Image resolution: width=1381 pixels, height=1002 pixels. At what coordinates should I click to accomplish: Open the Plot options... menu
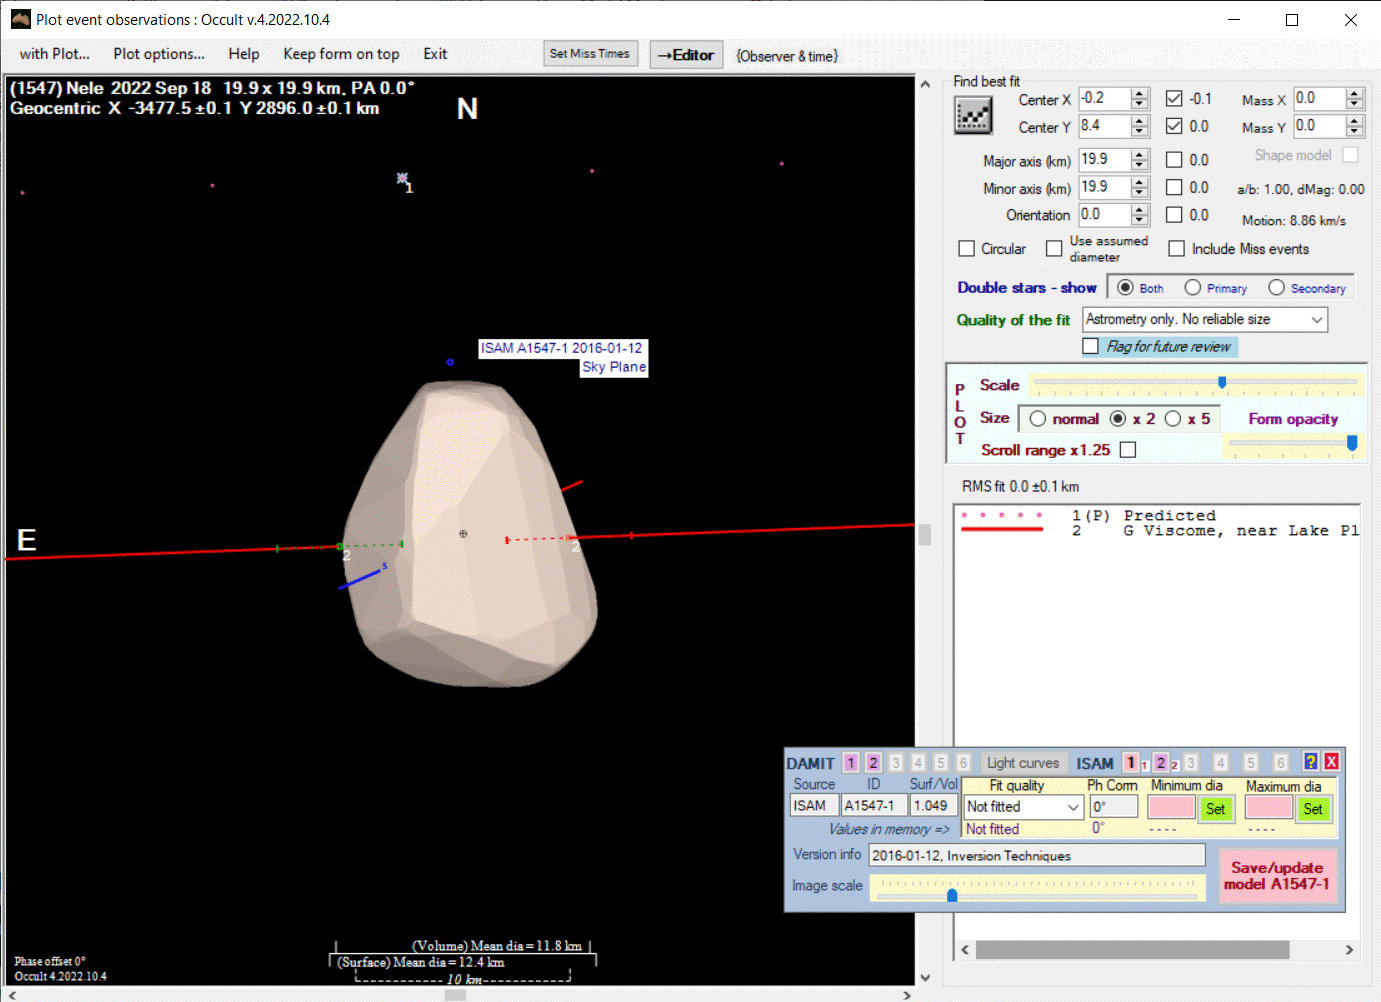coord(158,54)
